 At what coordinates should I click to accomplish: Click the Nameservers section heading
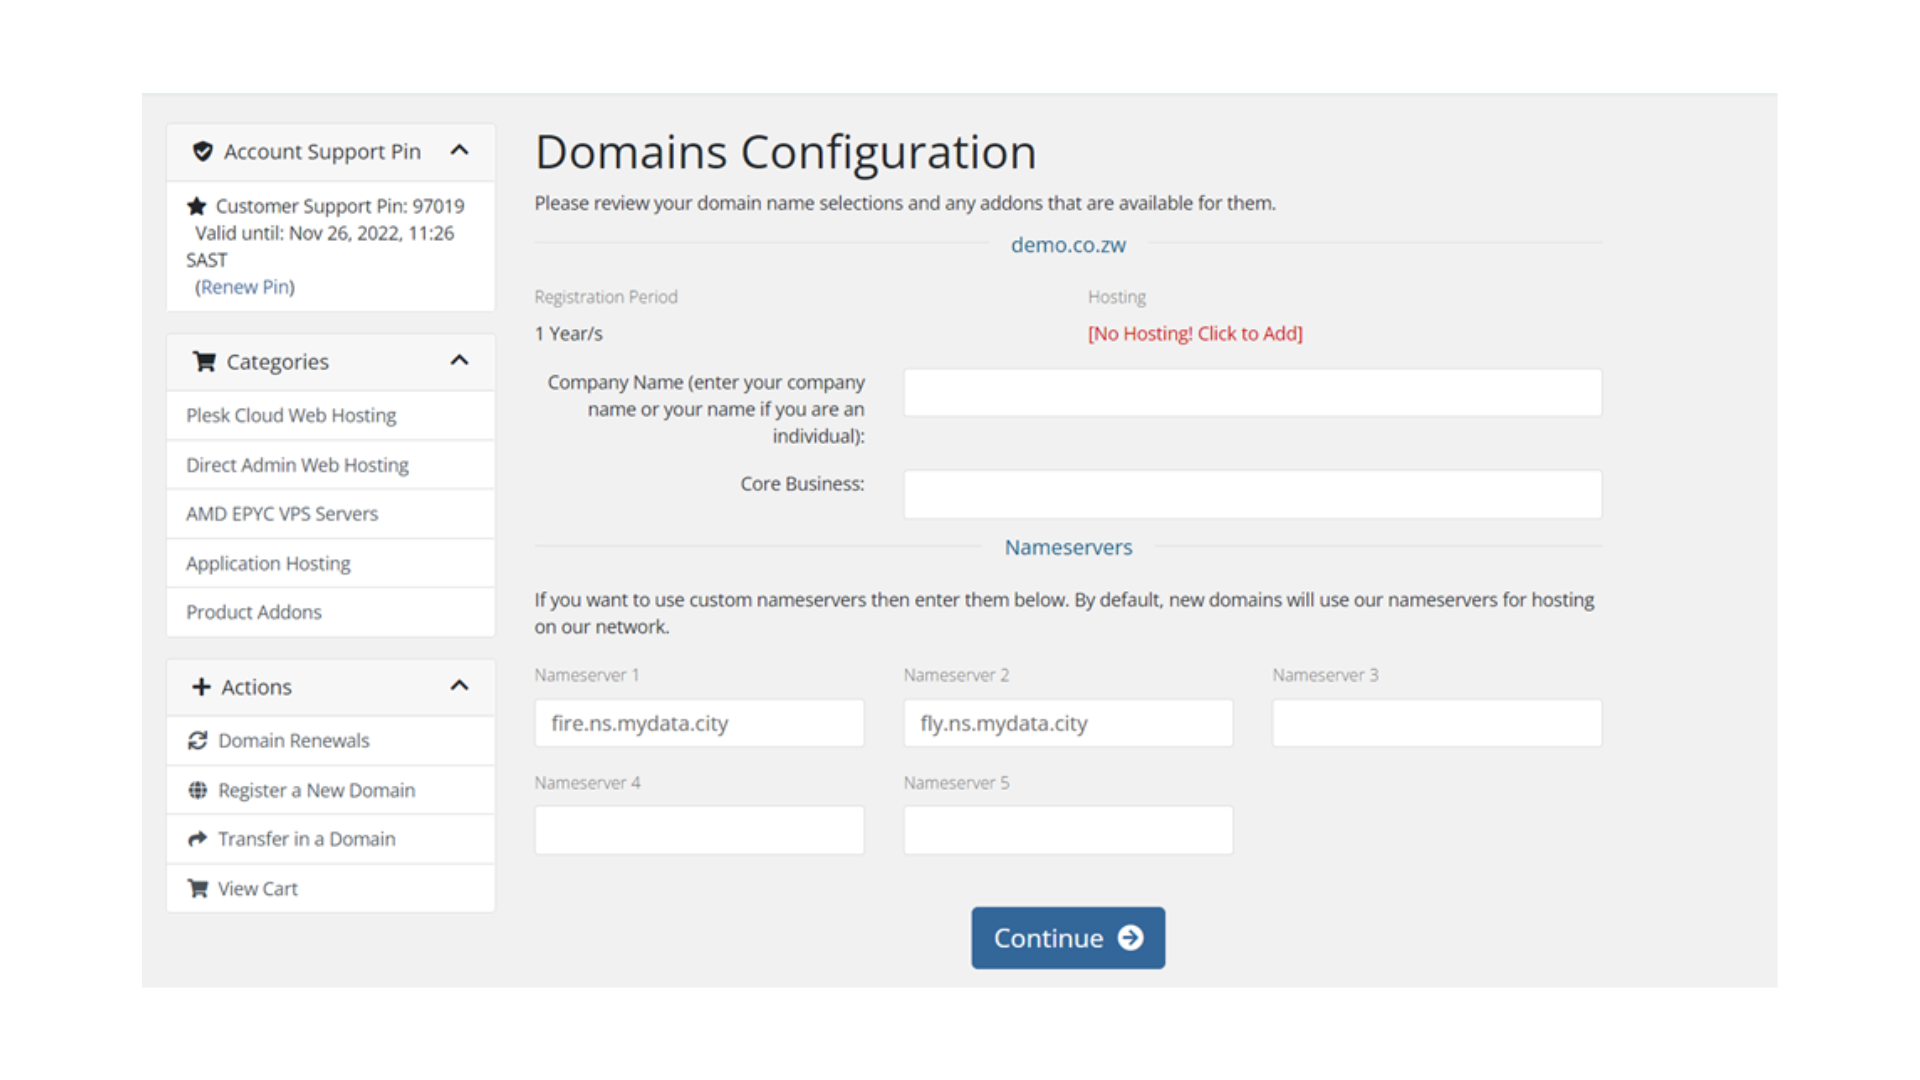[1068, 548]
